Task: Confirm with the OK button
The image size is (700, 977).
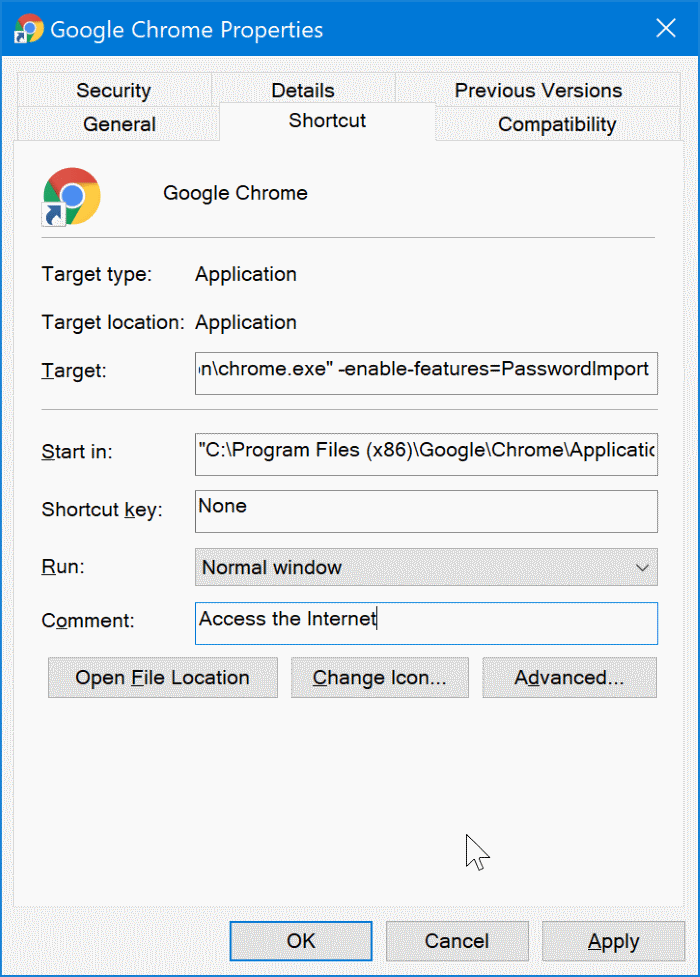Action: click(x=301, y=941)
